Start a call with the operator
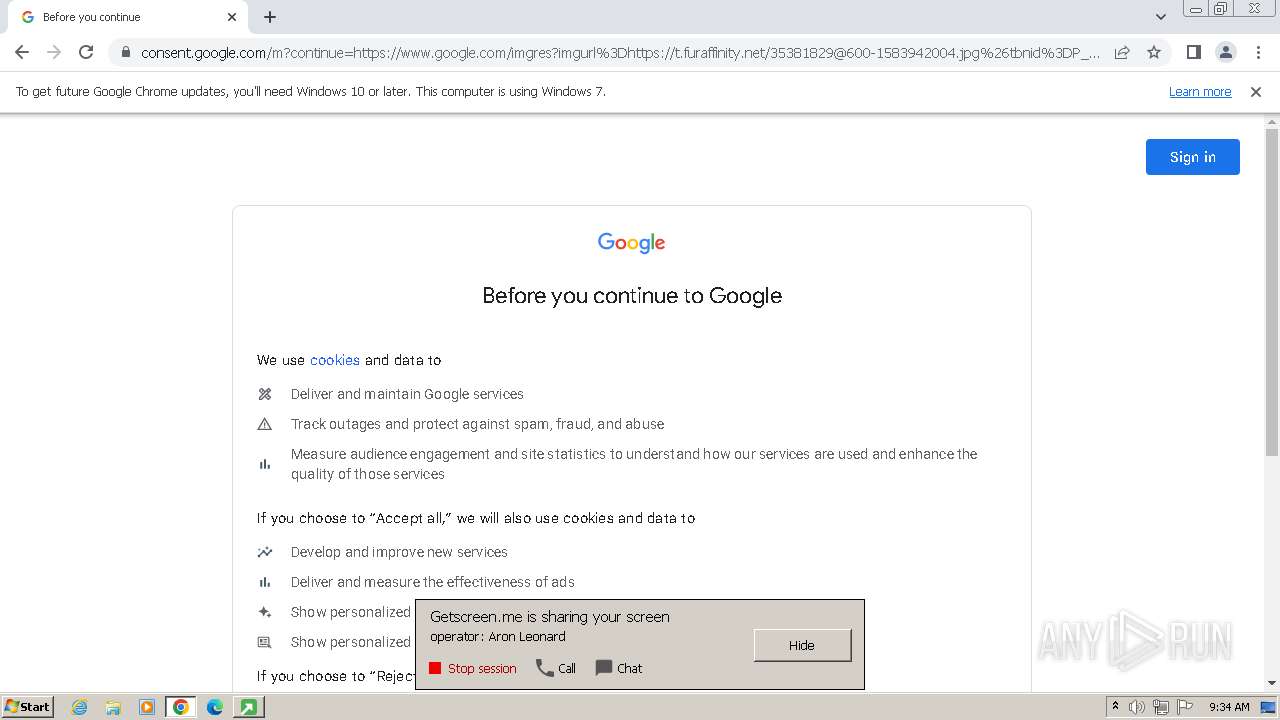This screenshot has width=1280, height=720. 556,668
